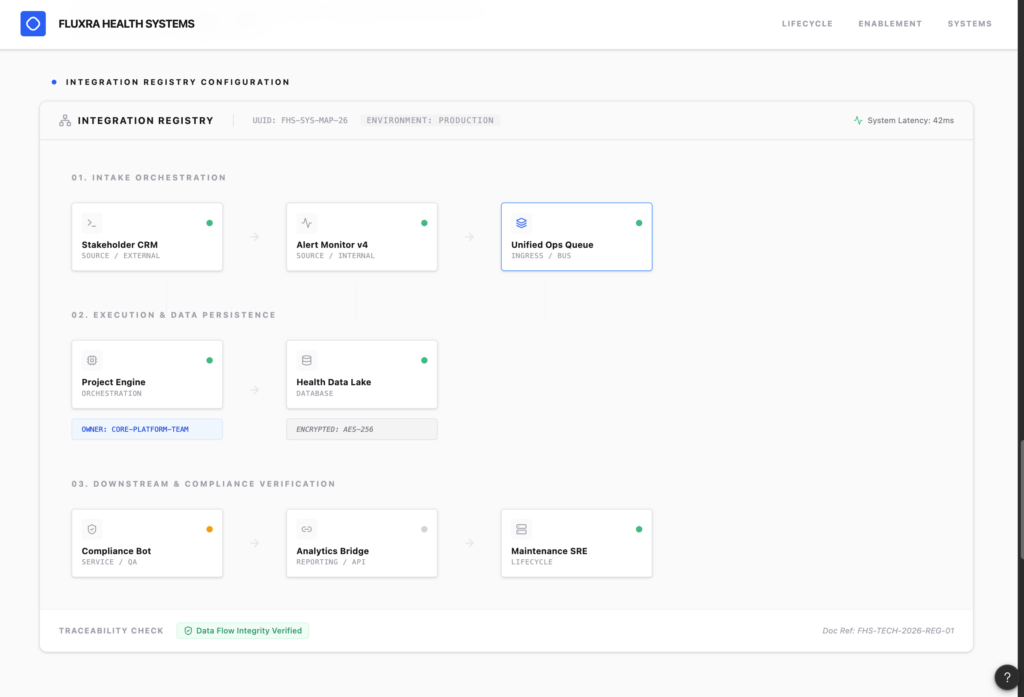Open the help question mark button
This screenshot has width=1024, height=697.
tap(1006, 677)
